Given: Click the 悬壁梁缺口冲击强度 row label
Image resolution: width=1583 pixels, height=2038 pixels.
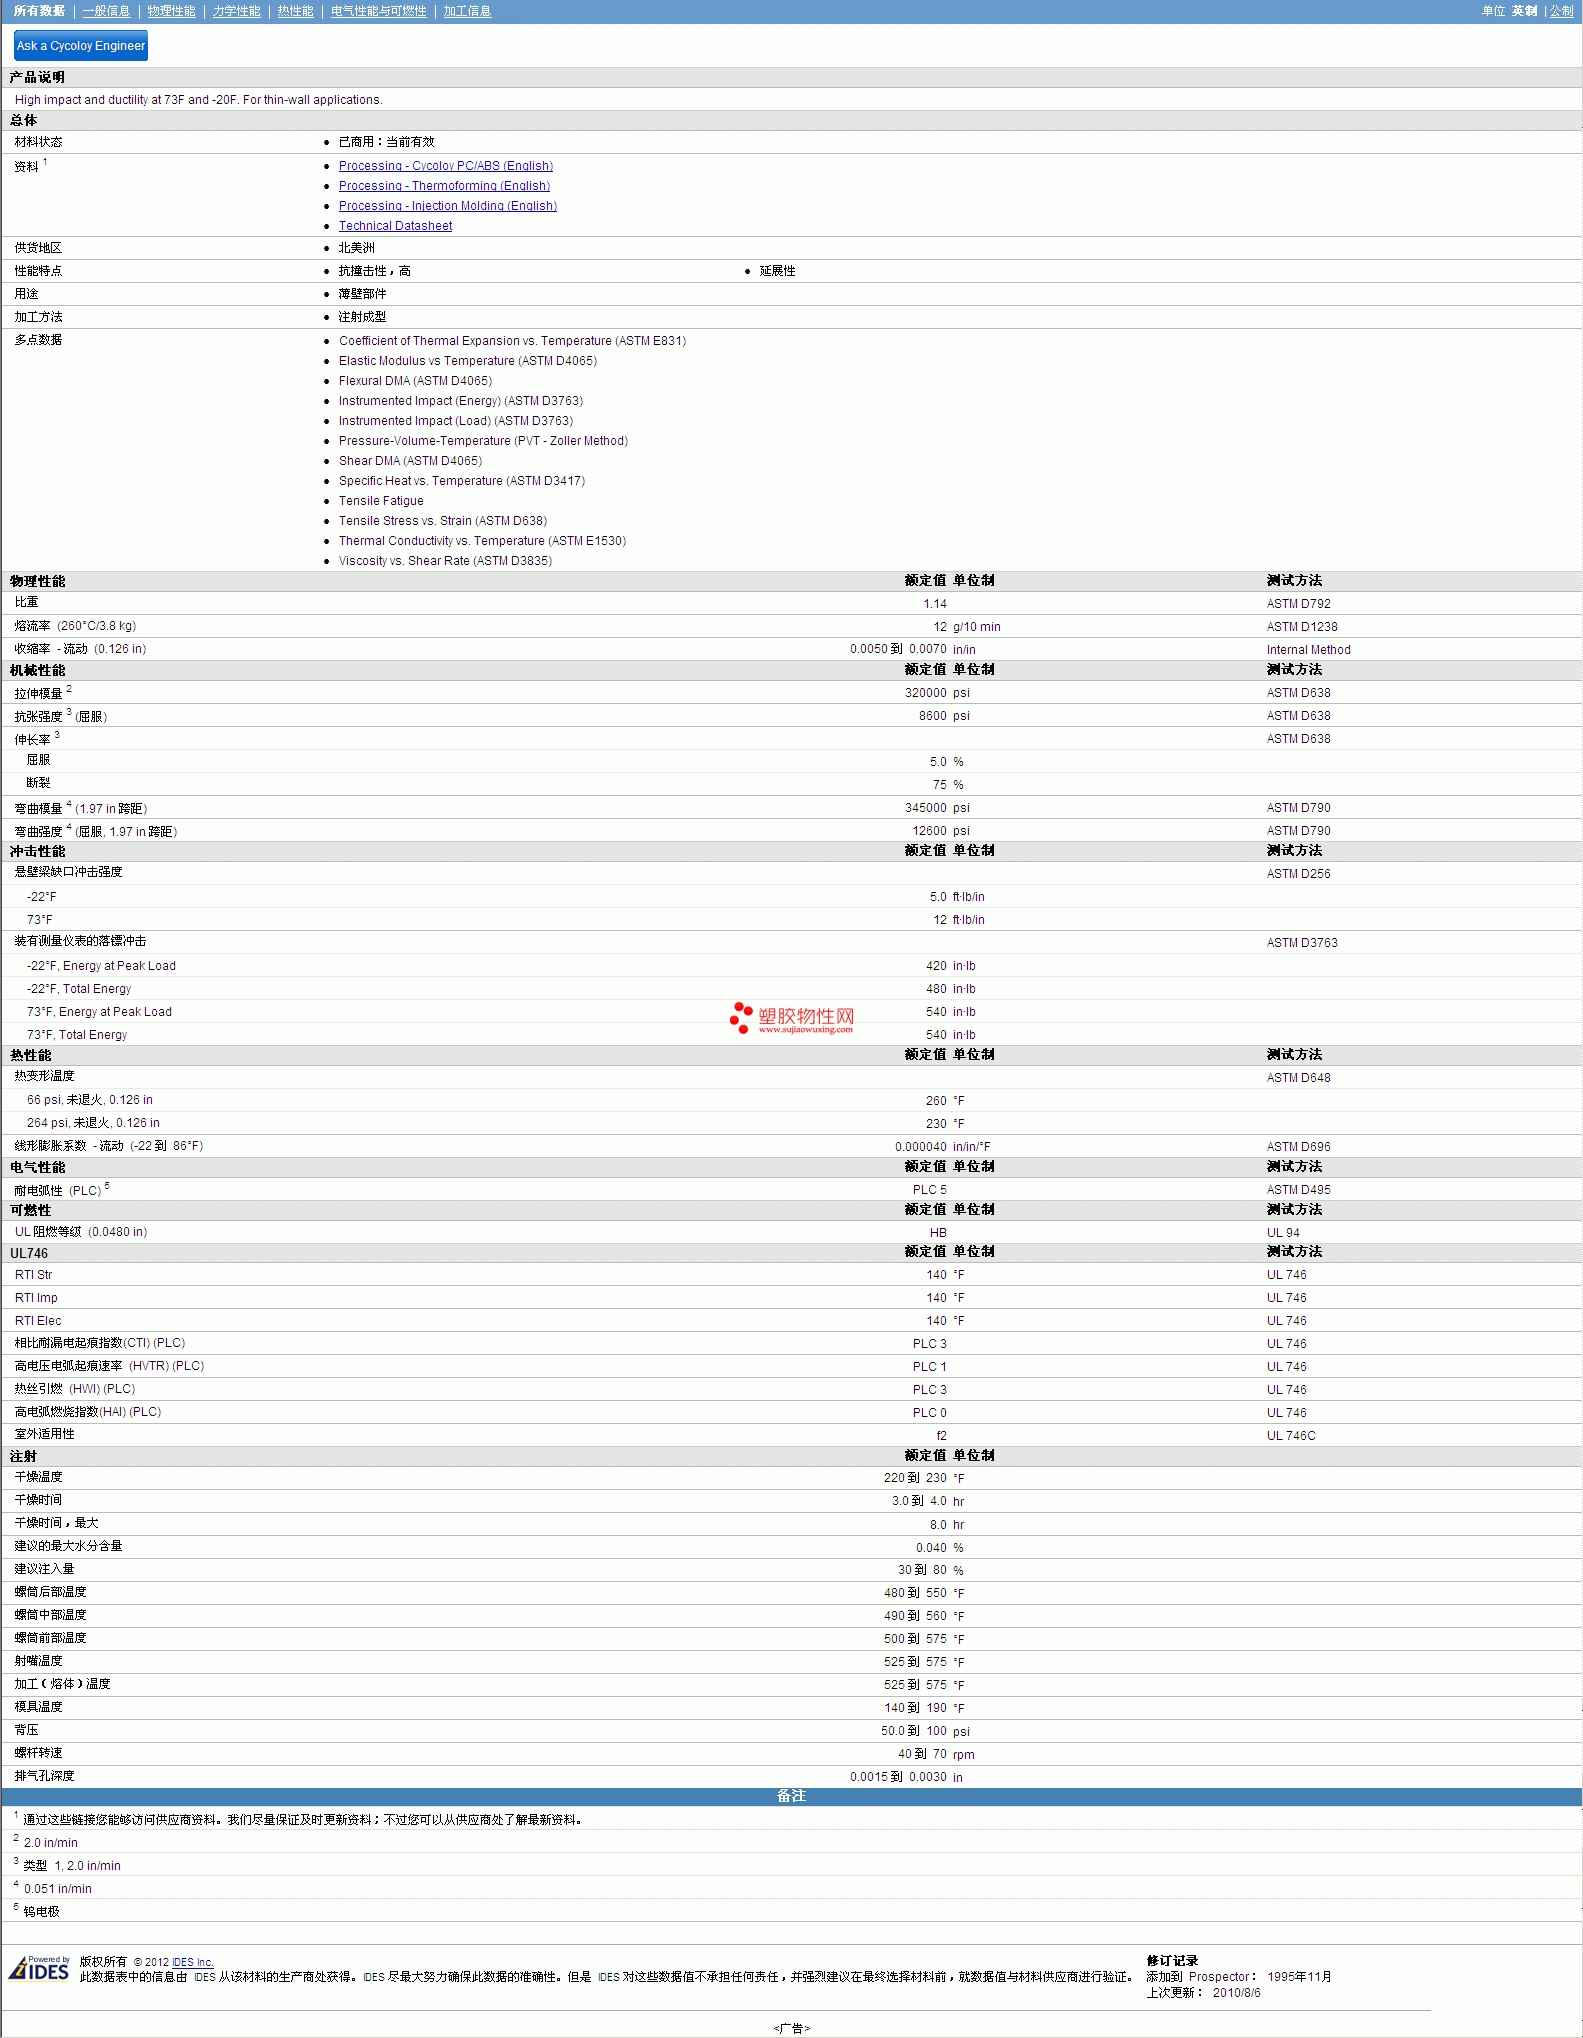Looking at the screenshot, I should (68, 872).
